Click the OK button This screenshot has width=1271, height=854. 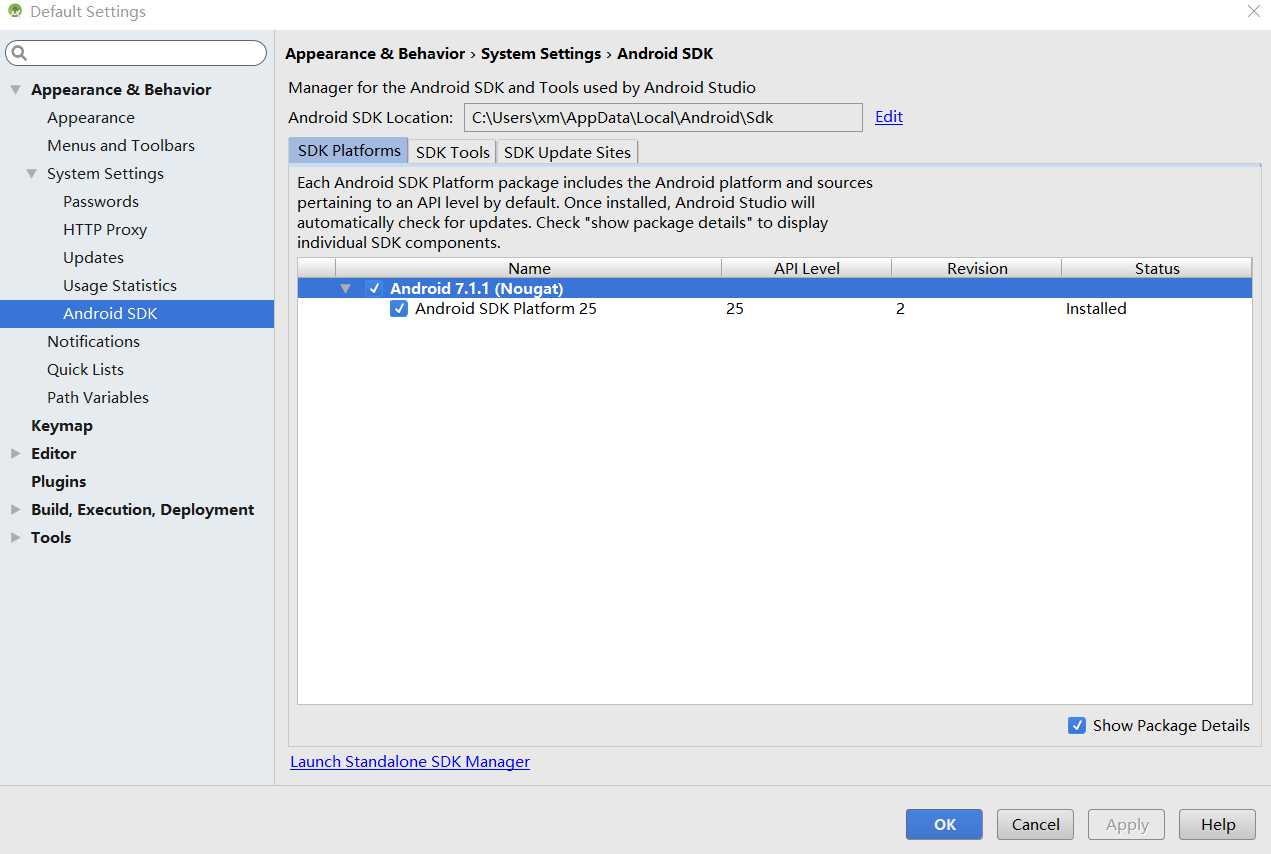pyautogui.click(x=944, y=825)
